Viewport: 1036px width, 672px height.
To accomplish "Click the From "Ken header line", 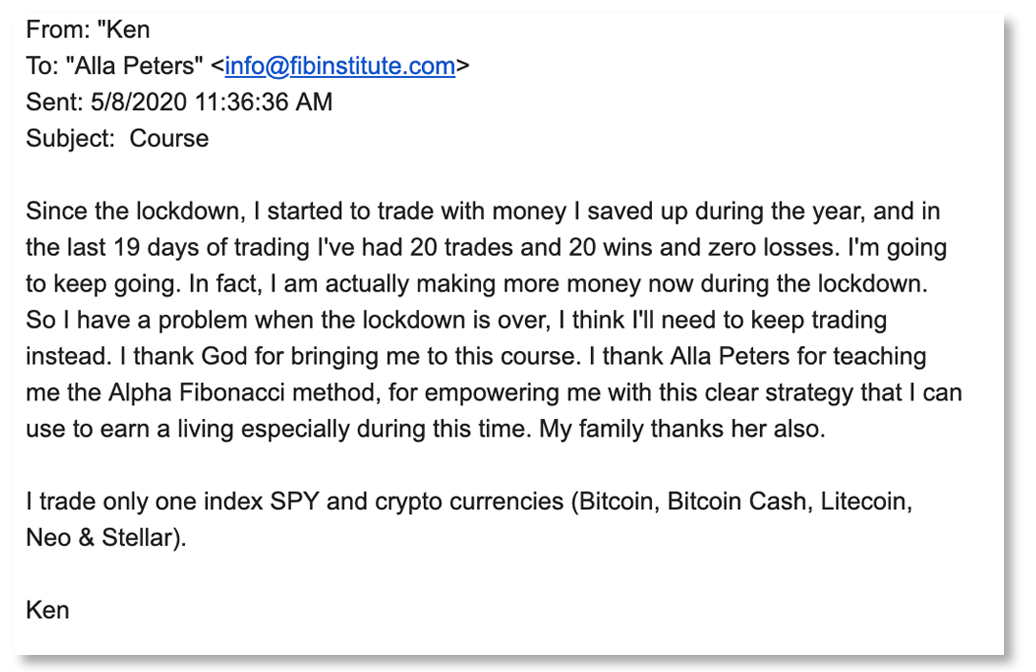I will (88, 30).
